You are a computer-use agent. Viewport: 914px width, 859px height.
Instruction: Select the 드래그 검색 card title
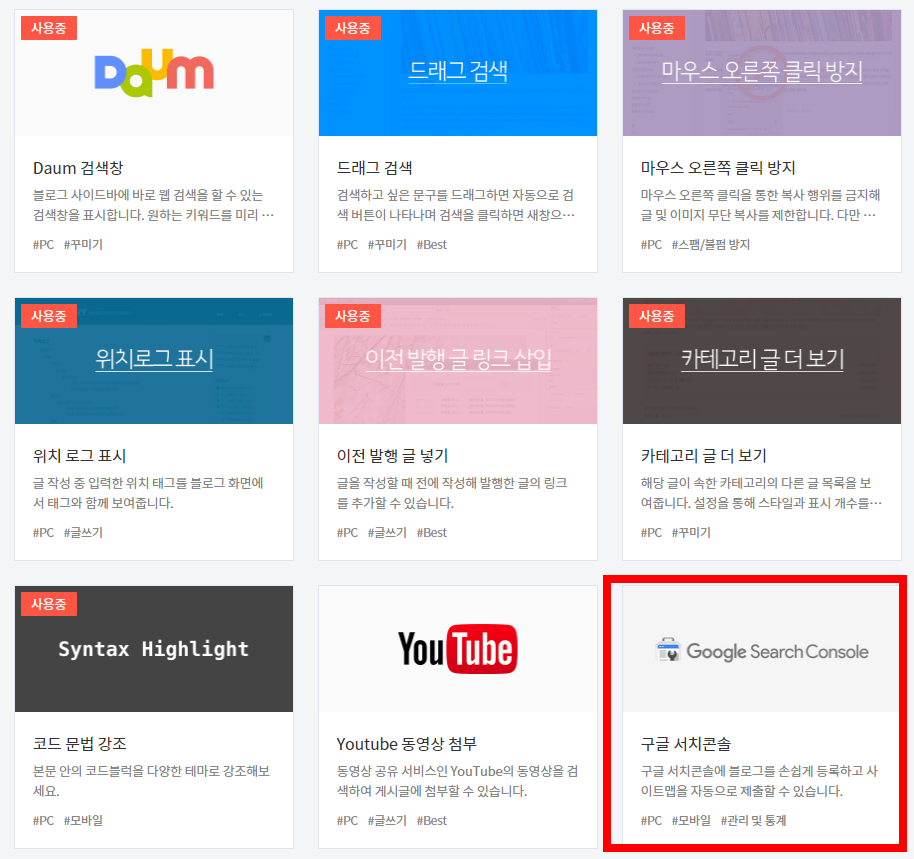click(374, 168)
